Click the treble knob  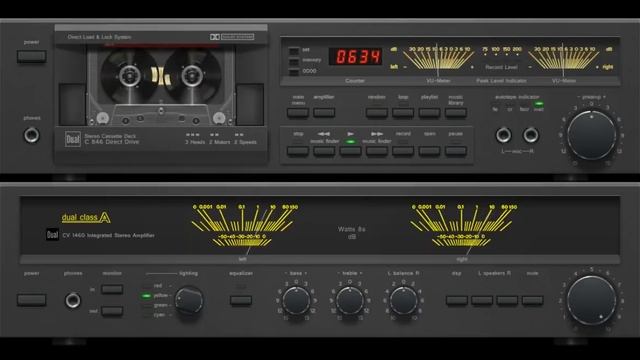(x=350, y=300)
